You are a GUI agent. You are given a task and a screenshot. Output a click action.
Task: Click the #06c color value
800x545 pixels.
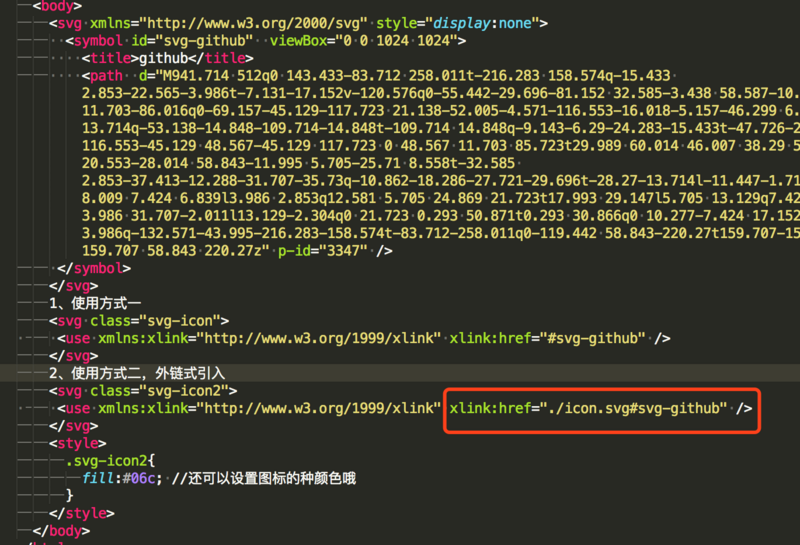pyautogui.click(x=139, y=478)
